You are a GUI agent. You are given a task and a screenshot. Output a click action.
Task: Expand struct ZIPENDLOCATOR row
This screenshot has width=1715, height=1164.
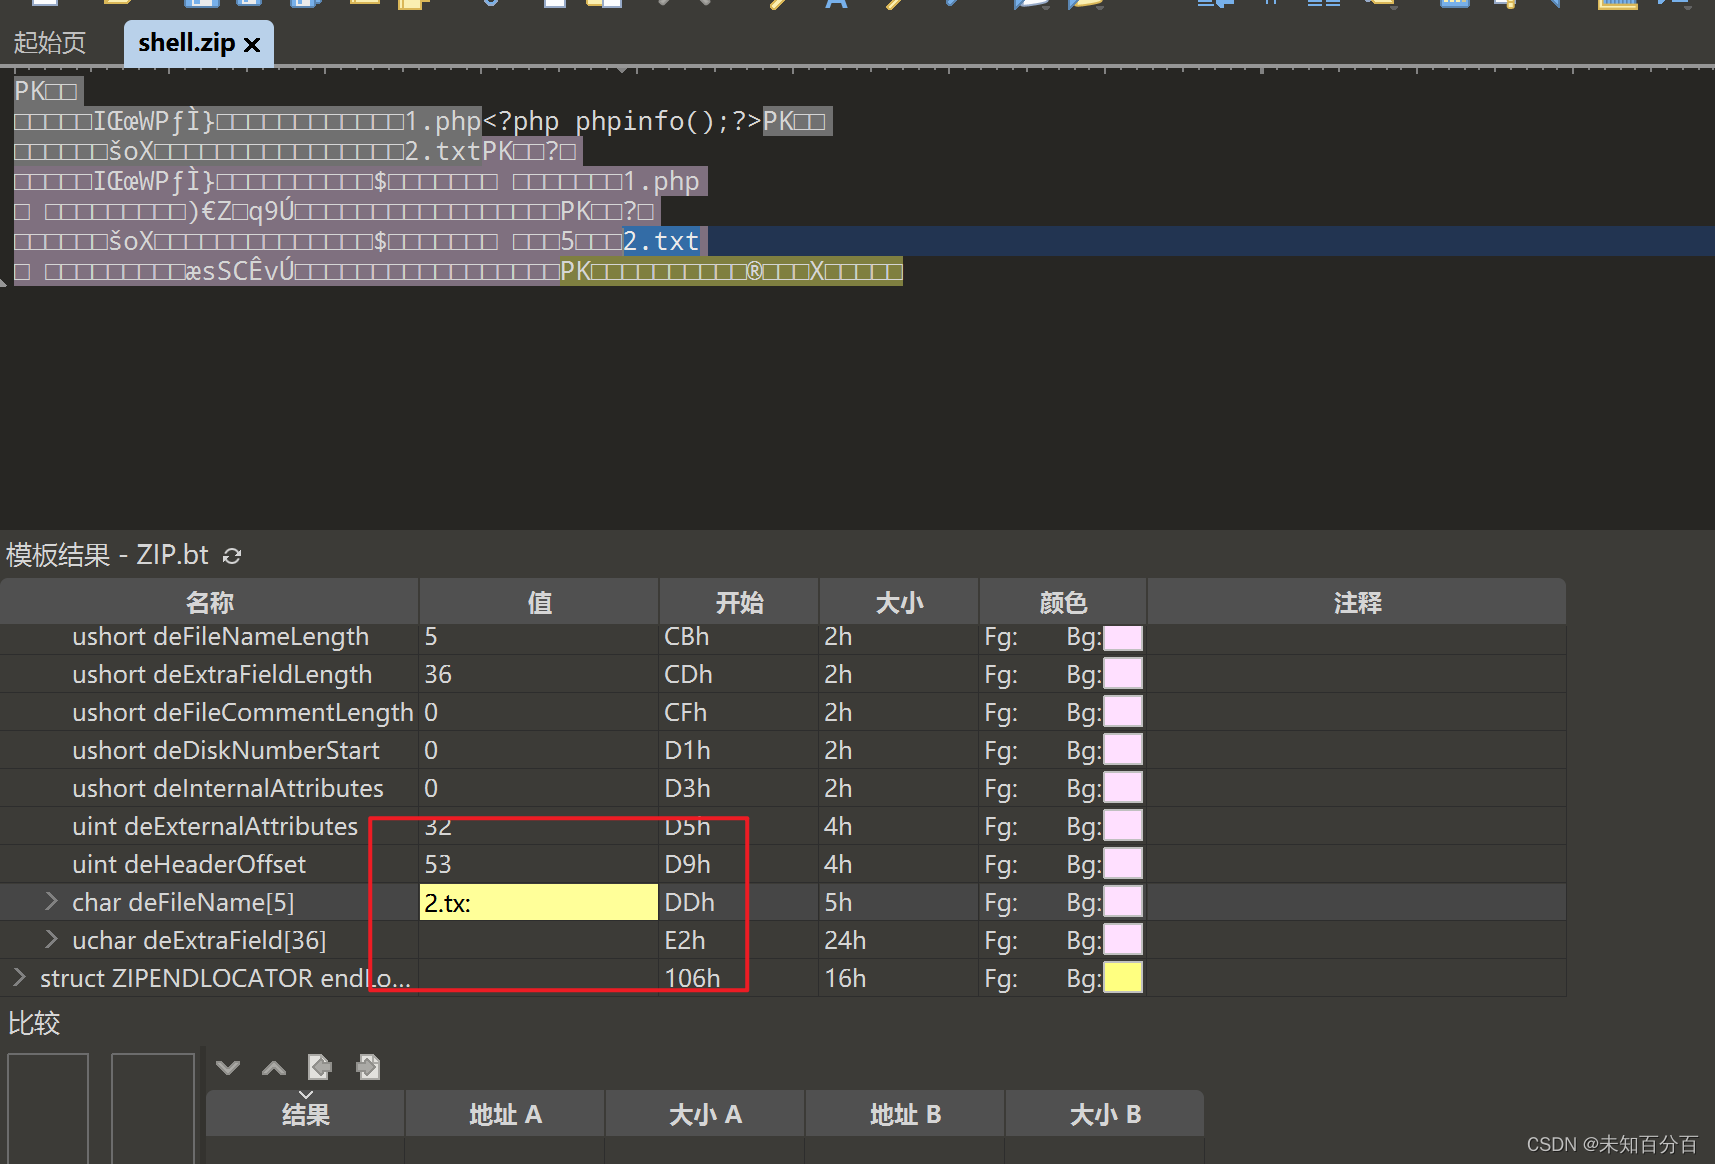point(19,978)
